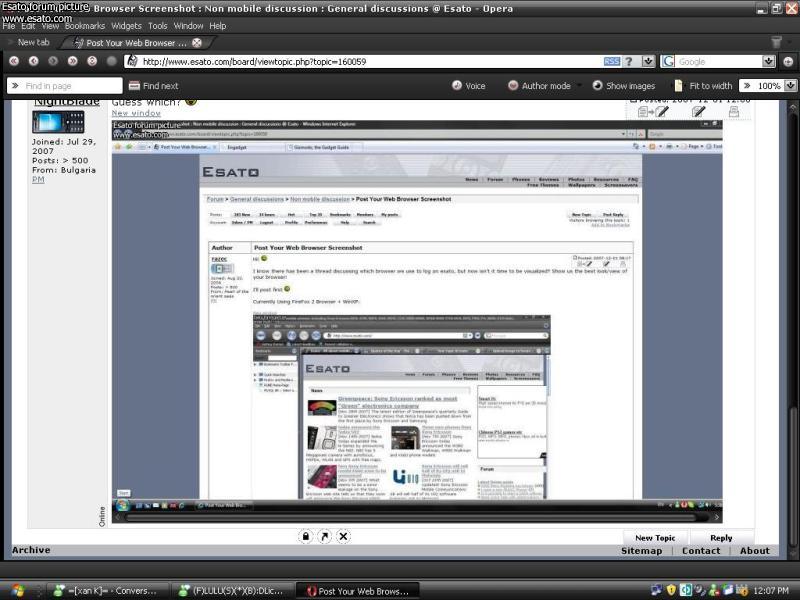Image resolution: width=800 pixels, height=600 pixels.
Task: Click the Find next button
Action: [x=153, y=86]
